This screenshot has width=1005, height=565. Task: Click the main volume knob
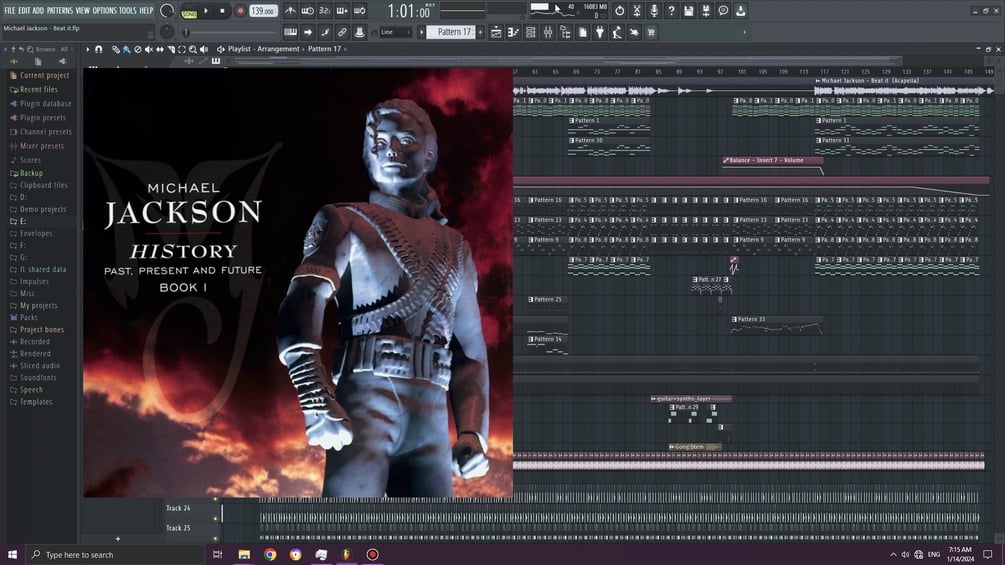coord(167,11)
